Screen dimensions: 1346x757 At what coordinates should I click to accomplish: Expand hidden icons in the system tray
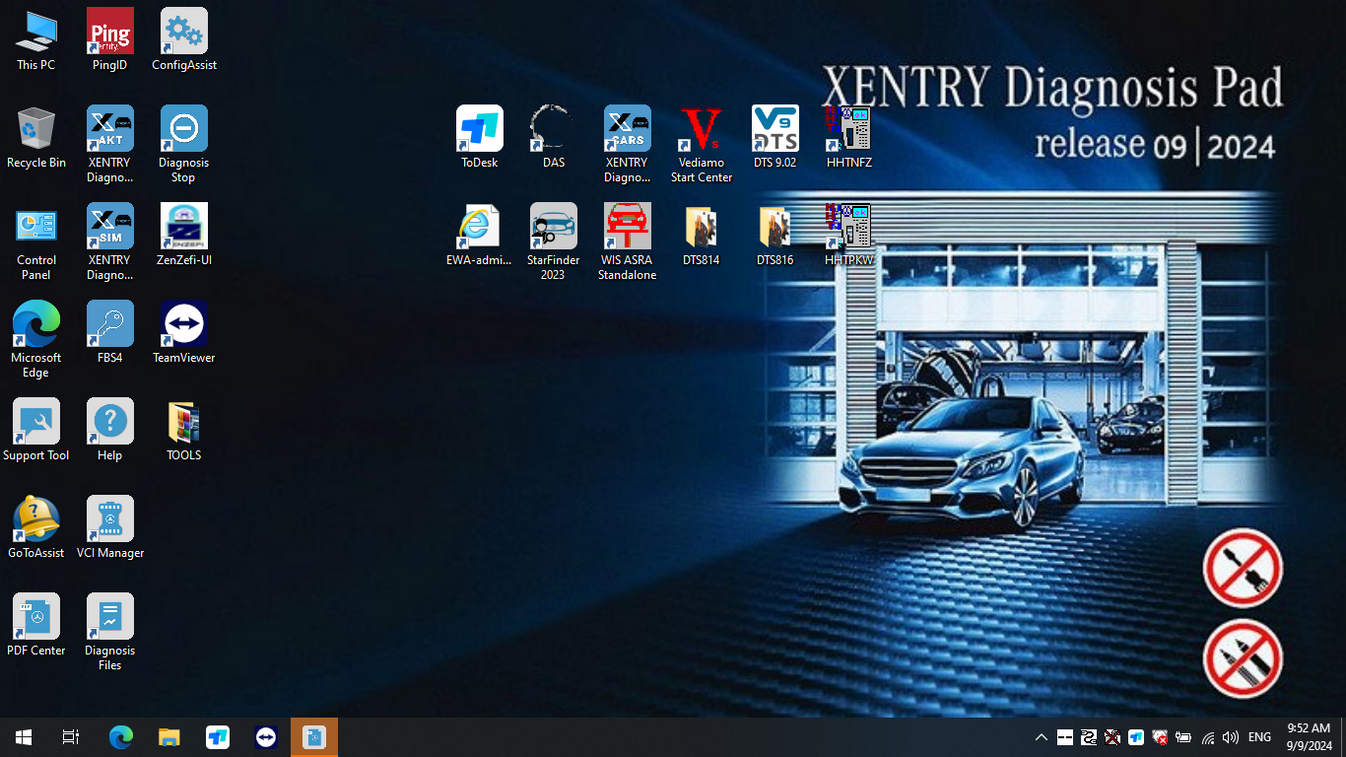tap(1041, 737)
